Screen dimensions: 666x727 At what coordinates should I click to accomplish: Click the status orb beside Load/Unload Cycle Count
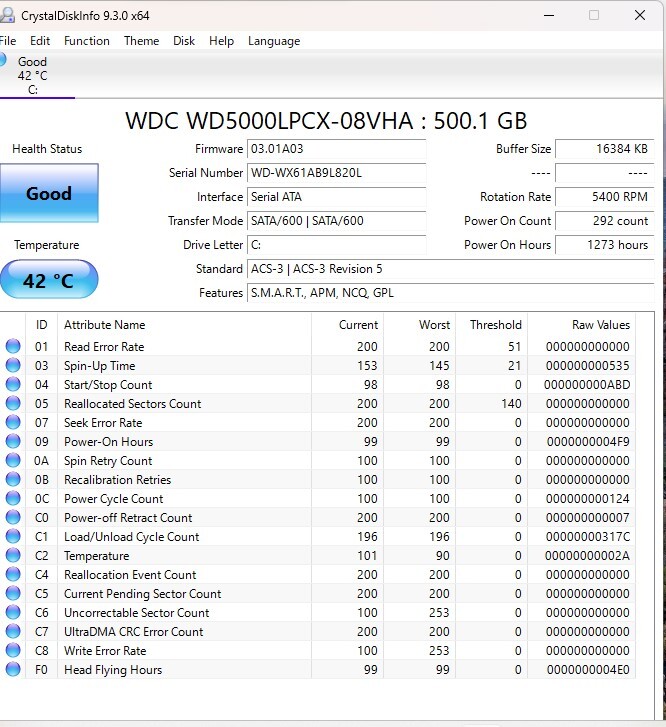coord(13,536)
